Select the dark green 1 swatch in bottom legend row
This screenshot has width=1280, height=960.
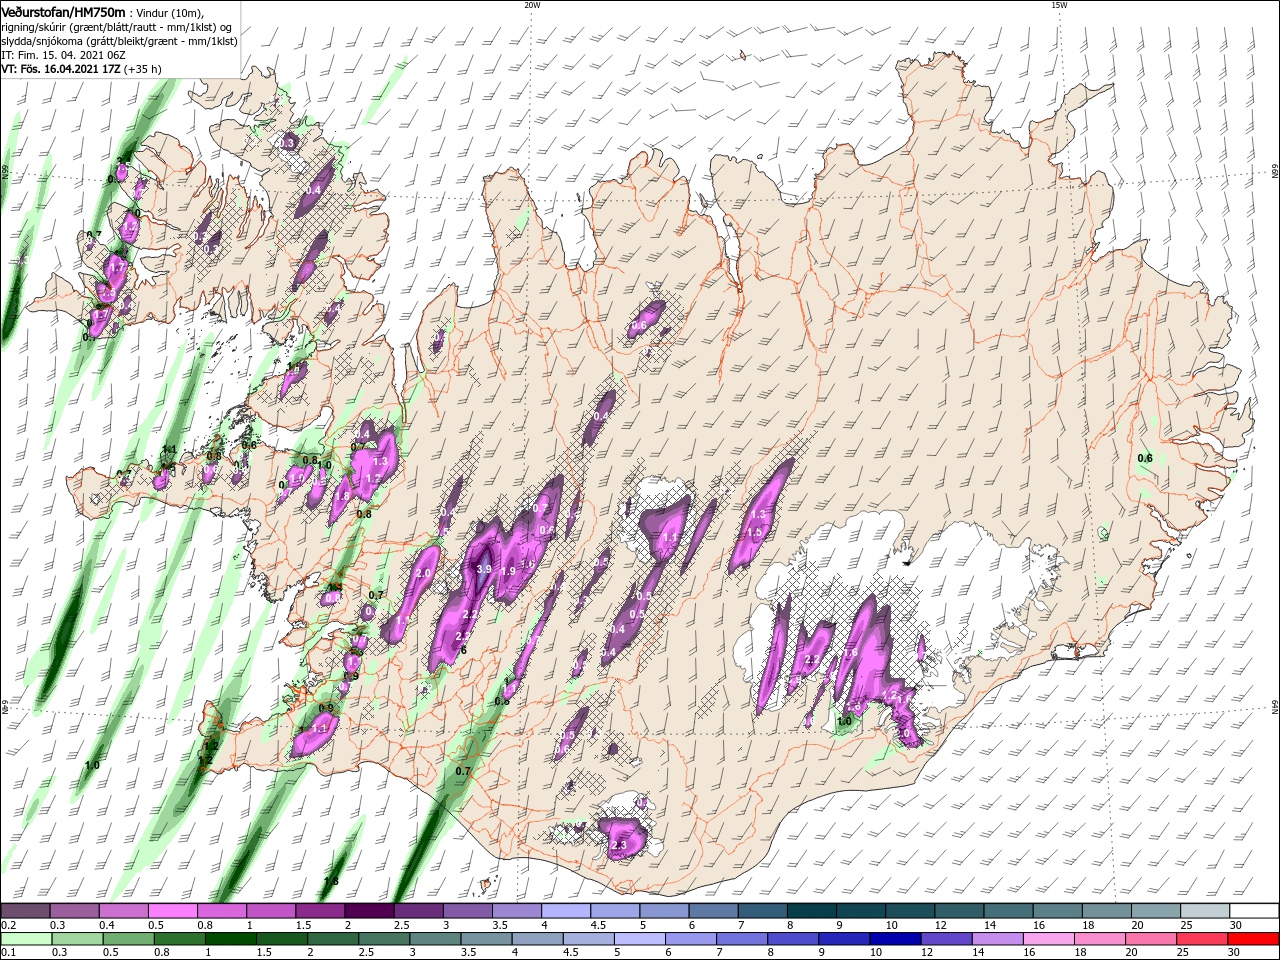230,939
